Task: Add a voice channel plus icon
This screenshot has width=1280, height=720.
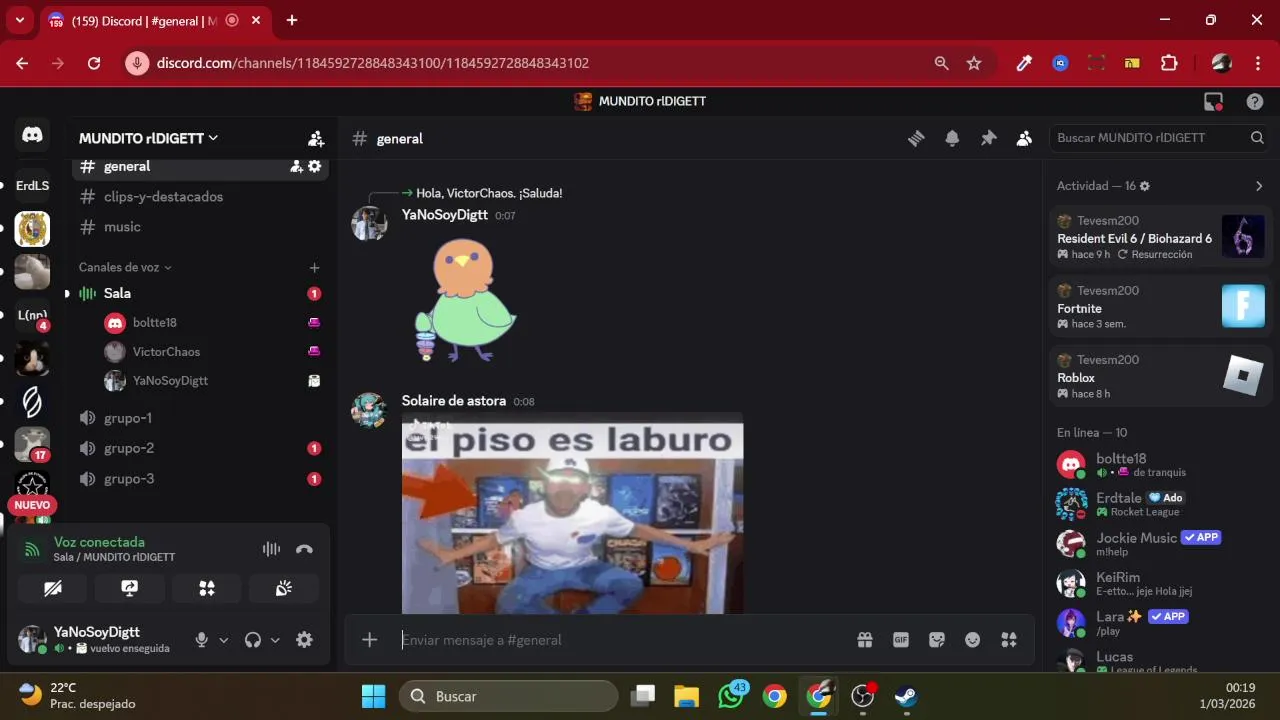Action: [314, 267]
